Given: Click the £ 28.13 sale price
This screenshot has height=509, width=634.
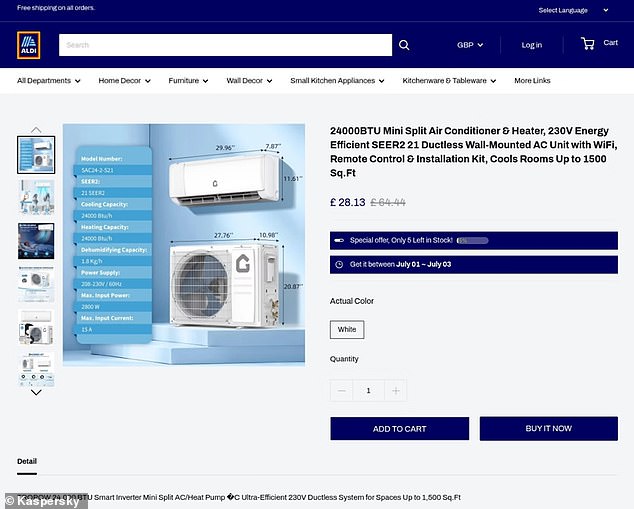Looking at the screenshot, I should click(x=348, y=202).
